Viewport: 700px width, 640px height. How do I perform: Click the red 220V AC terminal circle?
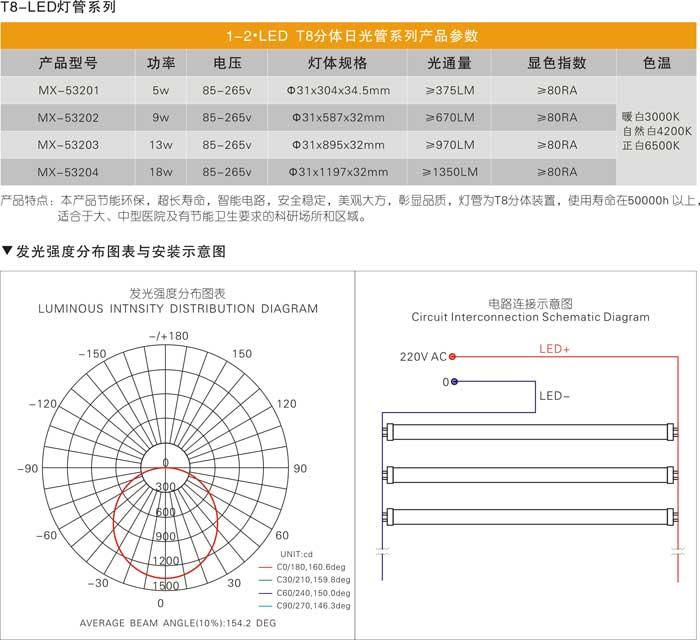click(x=453, y=356)
